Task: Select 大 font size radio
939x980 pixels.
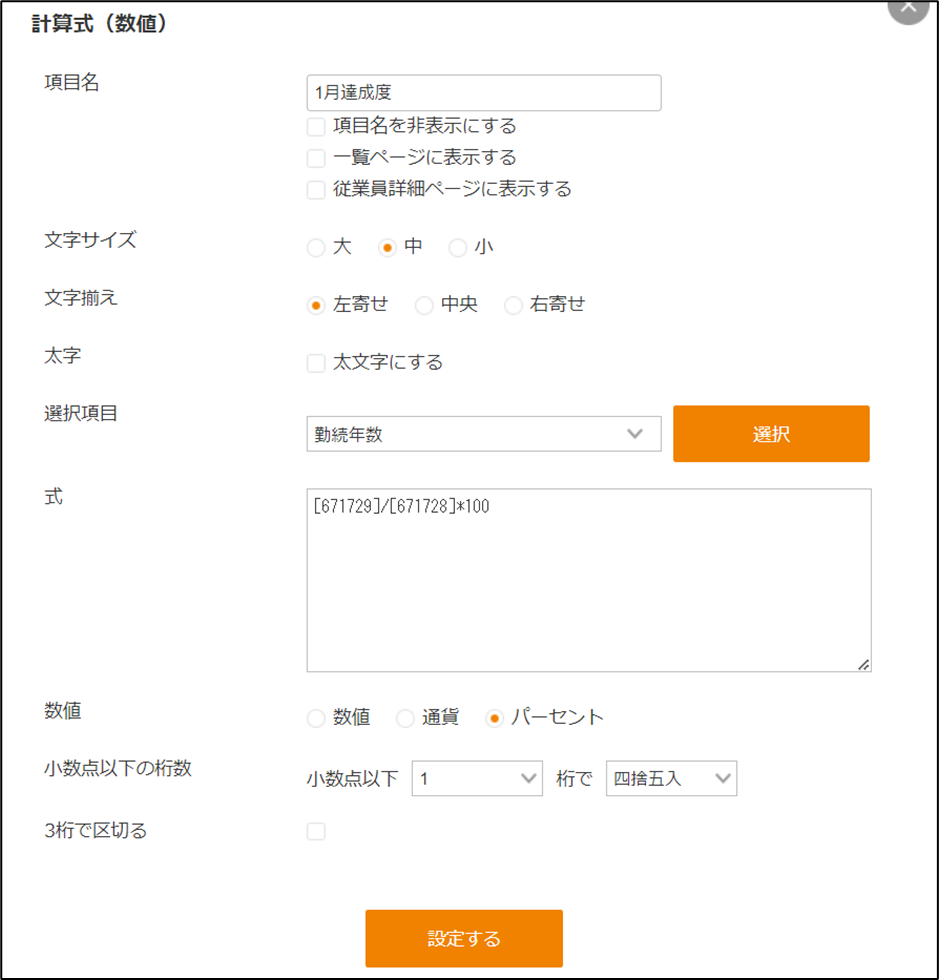Action: point(316,248)
